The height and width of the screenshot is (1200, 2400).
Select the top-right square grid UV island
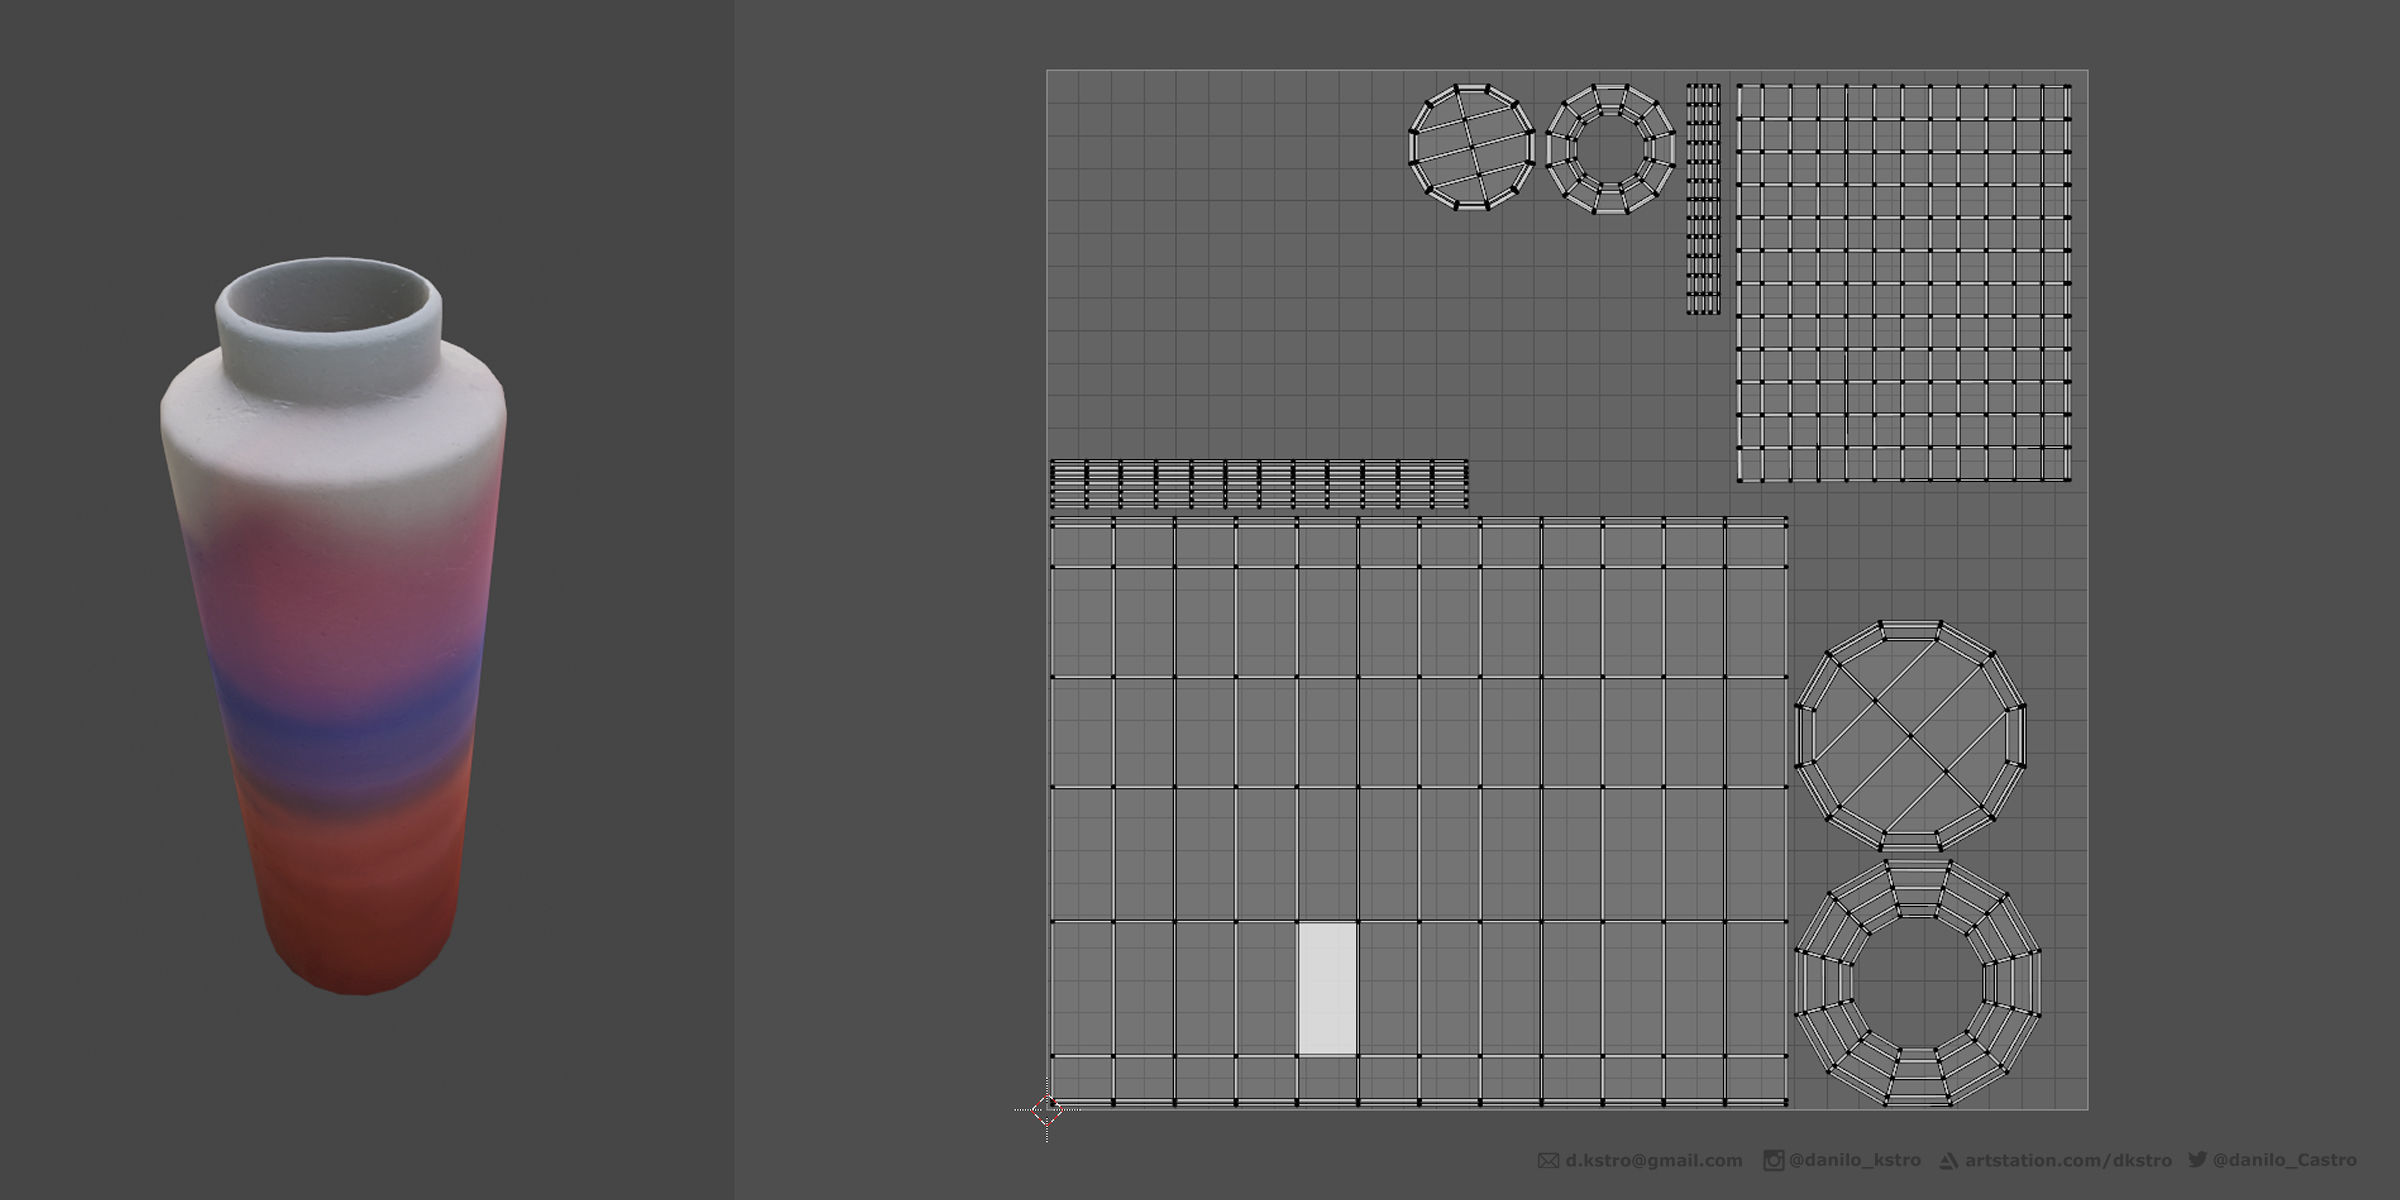[1904, 283]
